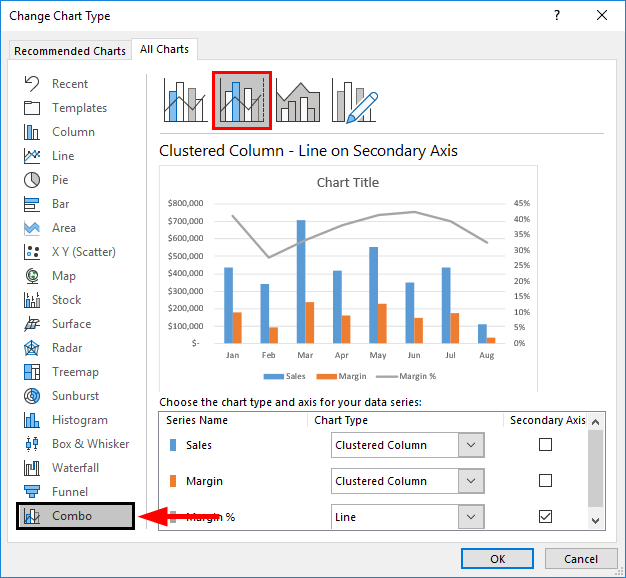
Task: Choose the Treemap chart icon
Action: (x=32, y=372)
